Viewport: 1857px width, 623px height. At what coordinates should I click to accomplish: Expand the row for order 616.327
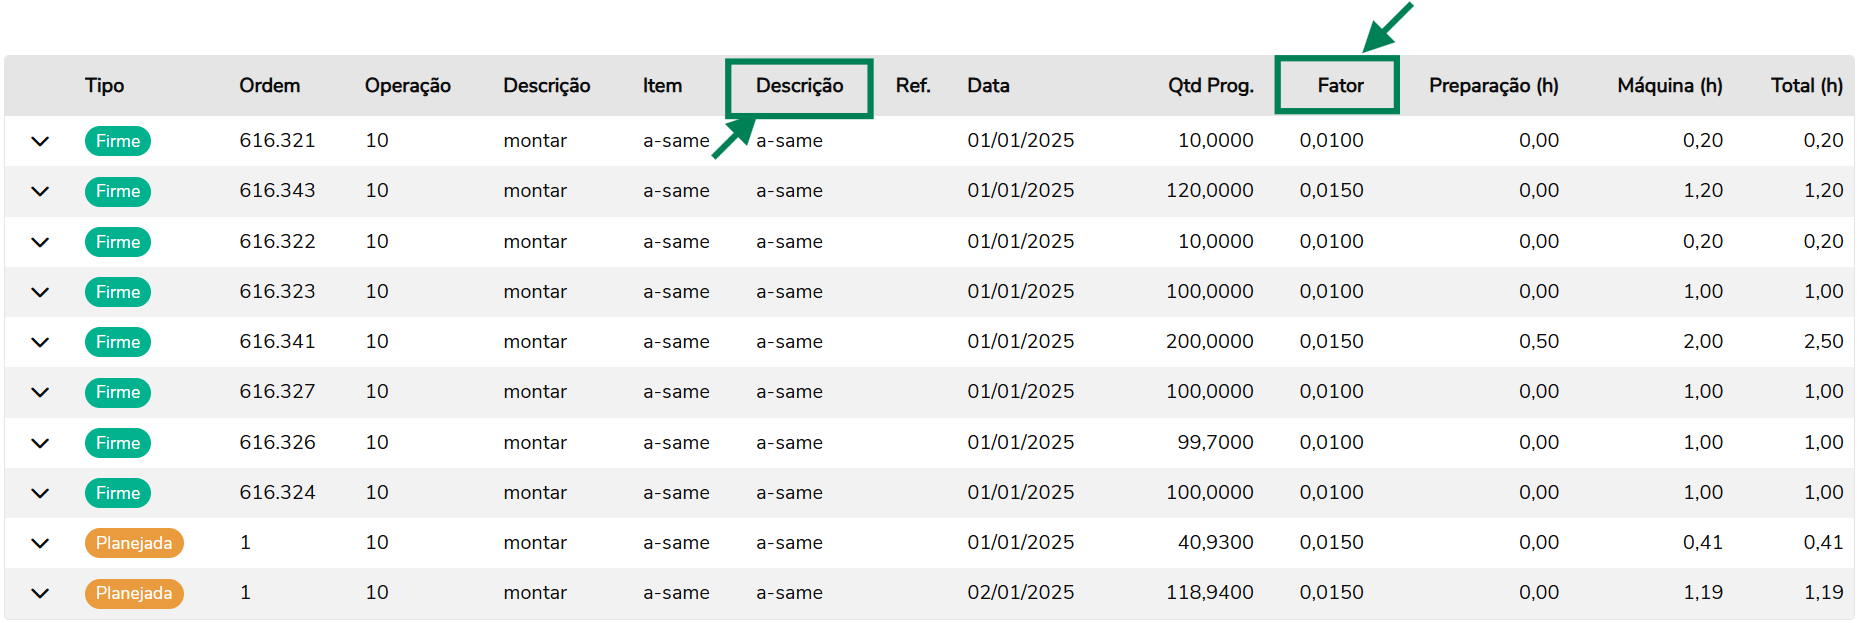[40, 392]
